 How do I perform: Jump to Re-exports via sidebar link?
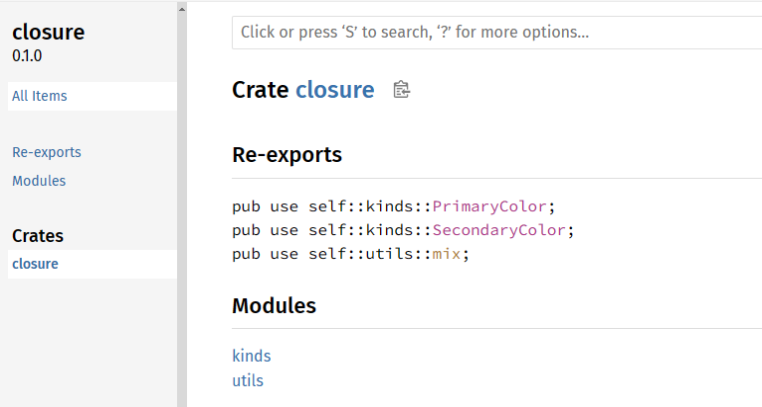point(47,153)
